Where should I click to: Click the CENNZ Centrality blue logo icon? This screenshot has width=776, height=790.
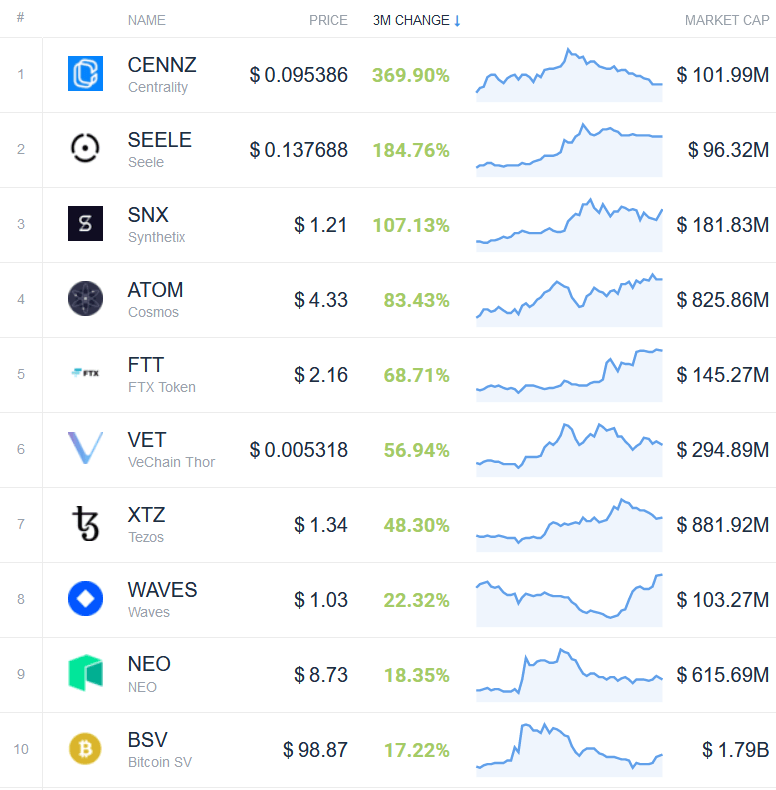pyautogui.click(x=85, y=74)
